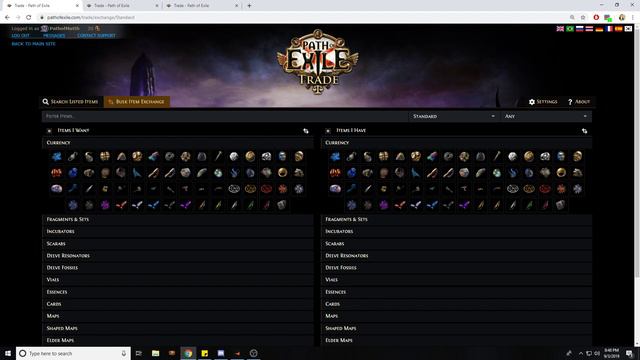Select purple shard in Items I Want bottom row
The width and height of the screenshot is (640, 360).
[105, 205]
